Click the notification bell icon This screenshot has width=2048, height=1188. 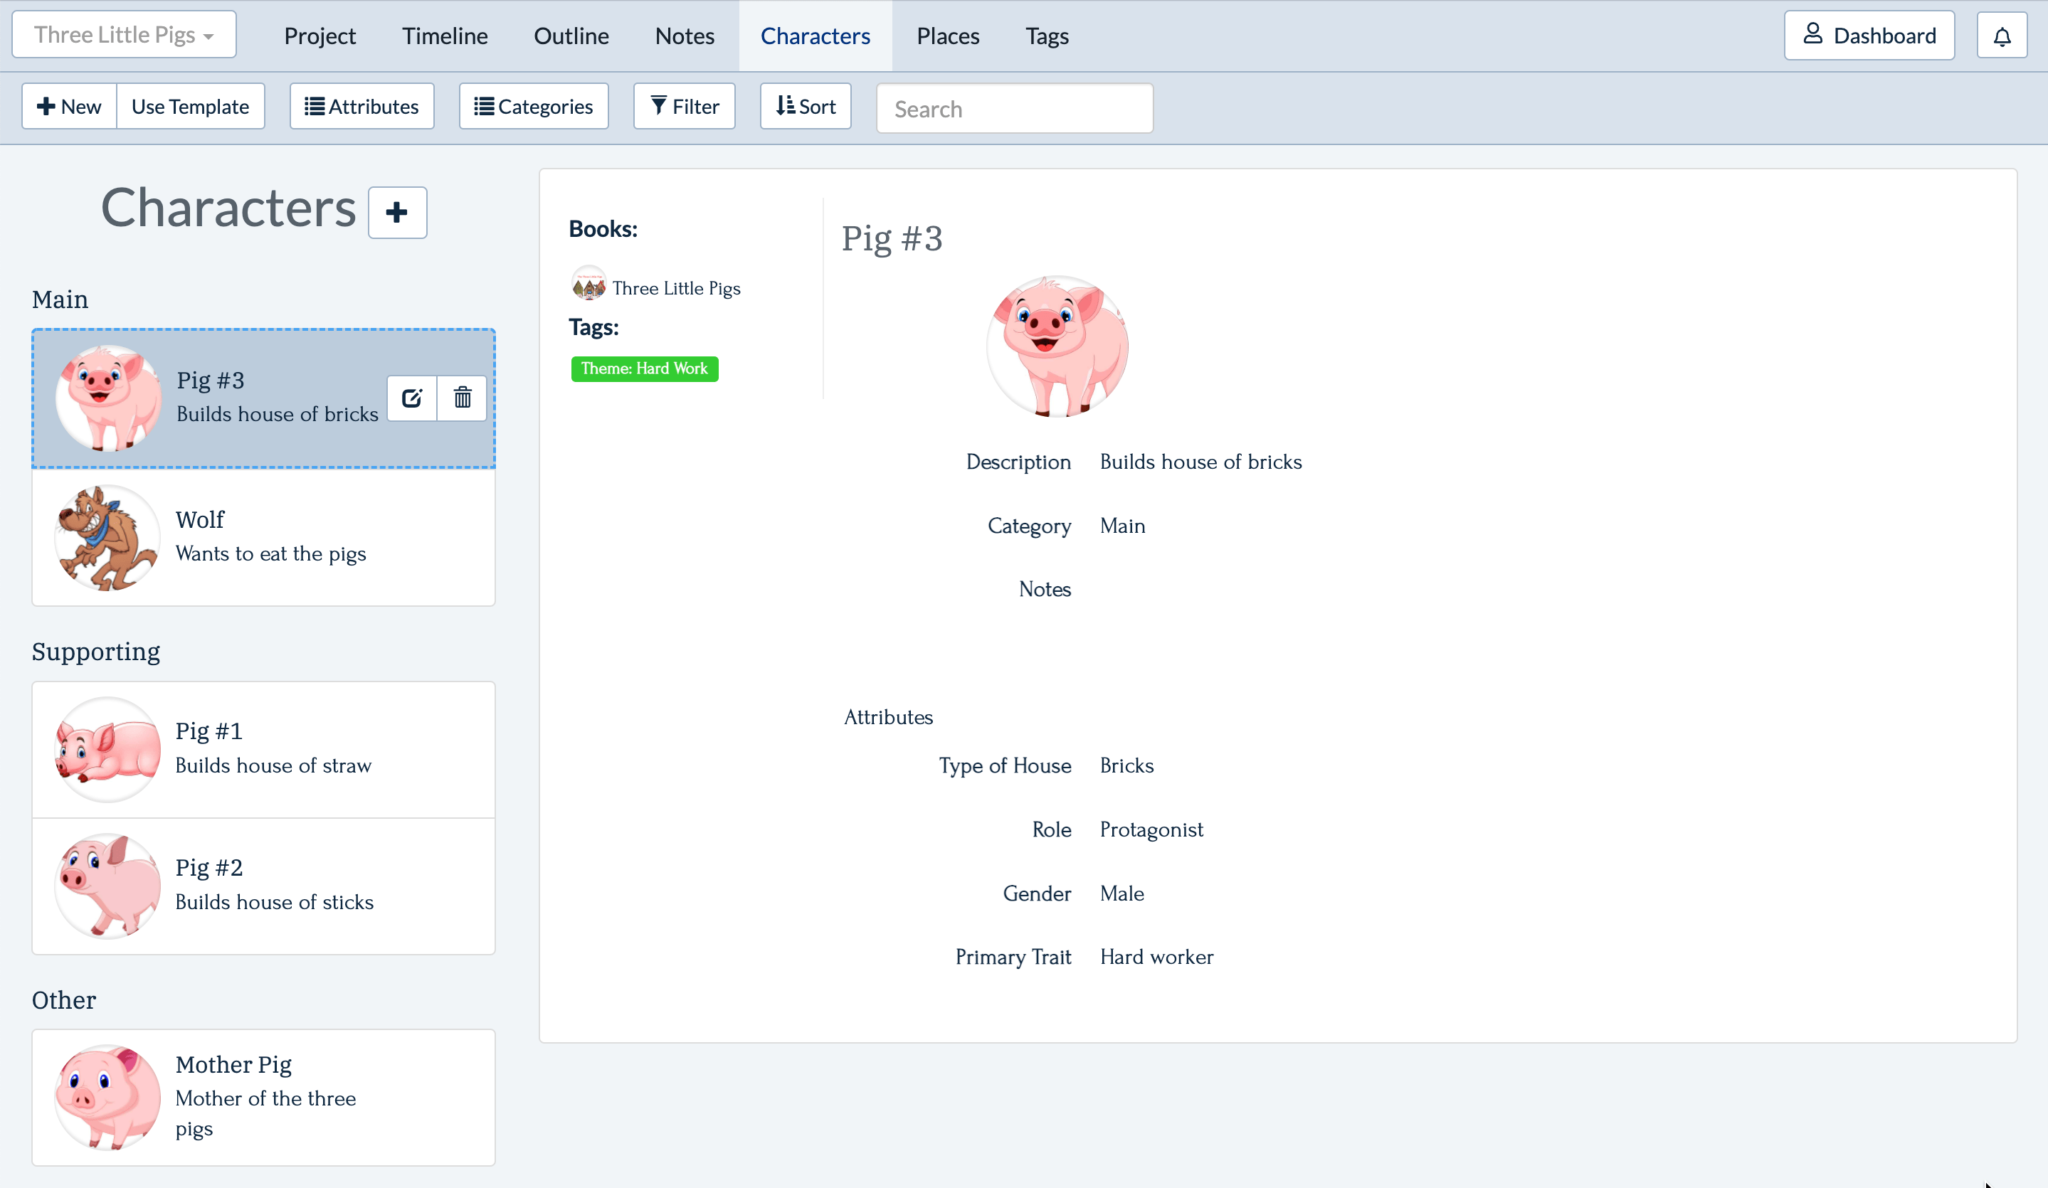(x=2002, y=36)
